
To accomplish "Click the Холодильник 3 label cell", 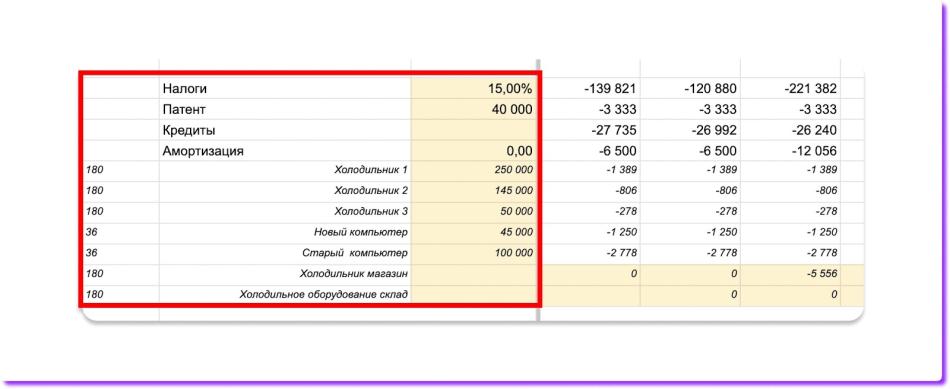I will pos(285,212).
